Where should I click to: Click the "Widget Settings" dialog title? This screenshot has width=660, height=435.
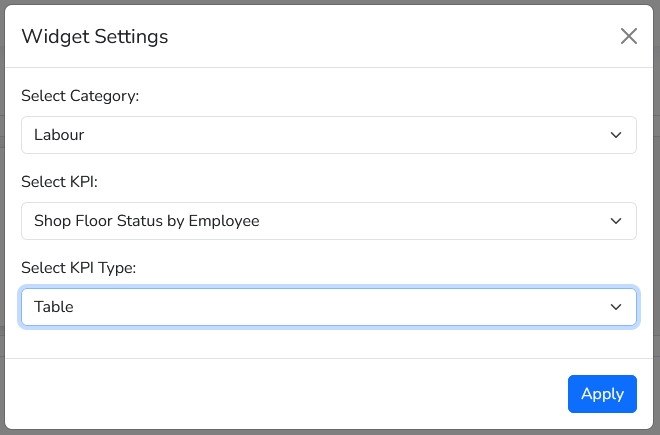coord(95,37)
